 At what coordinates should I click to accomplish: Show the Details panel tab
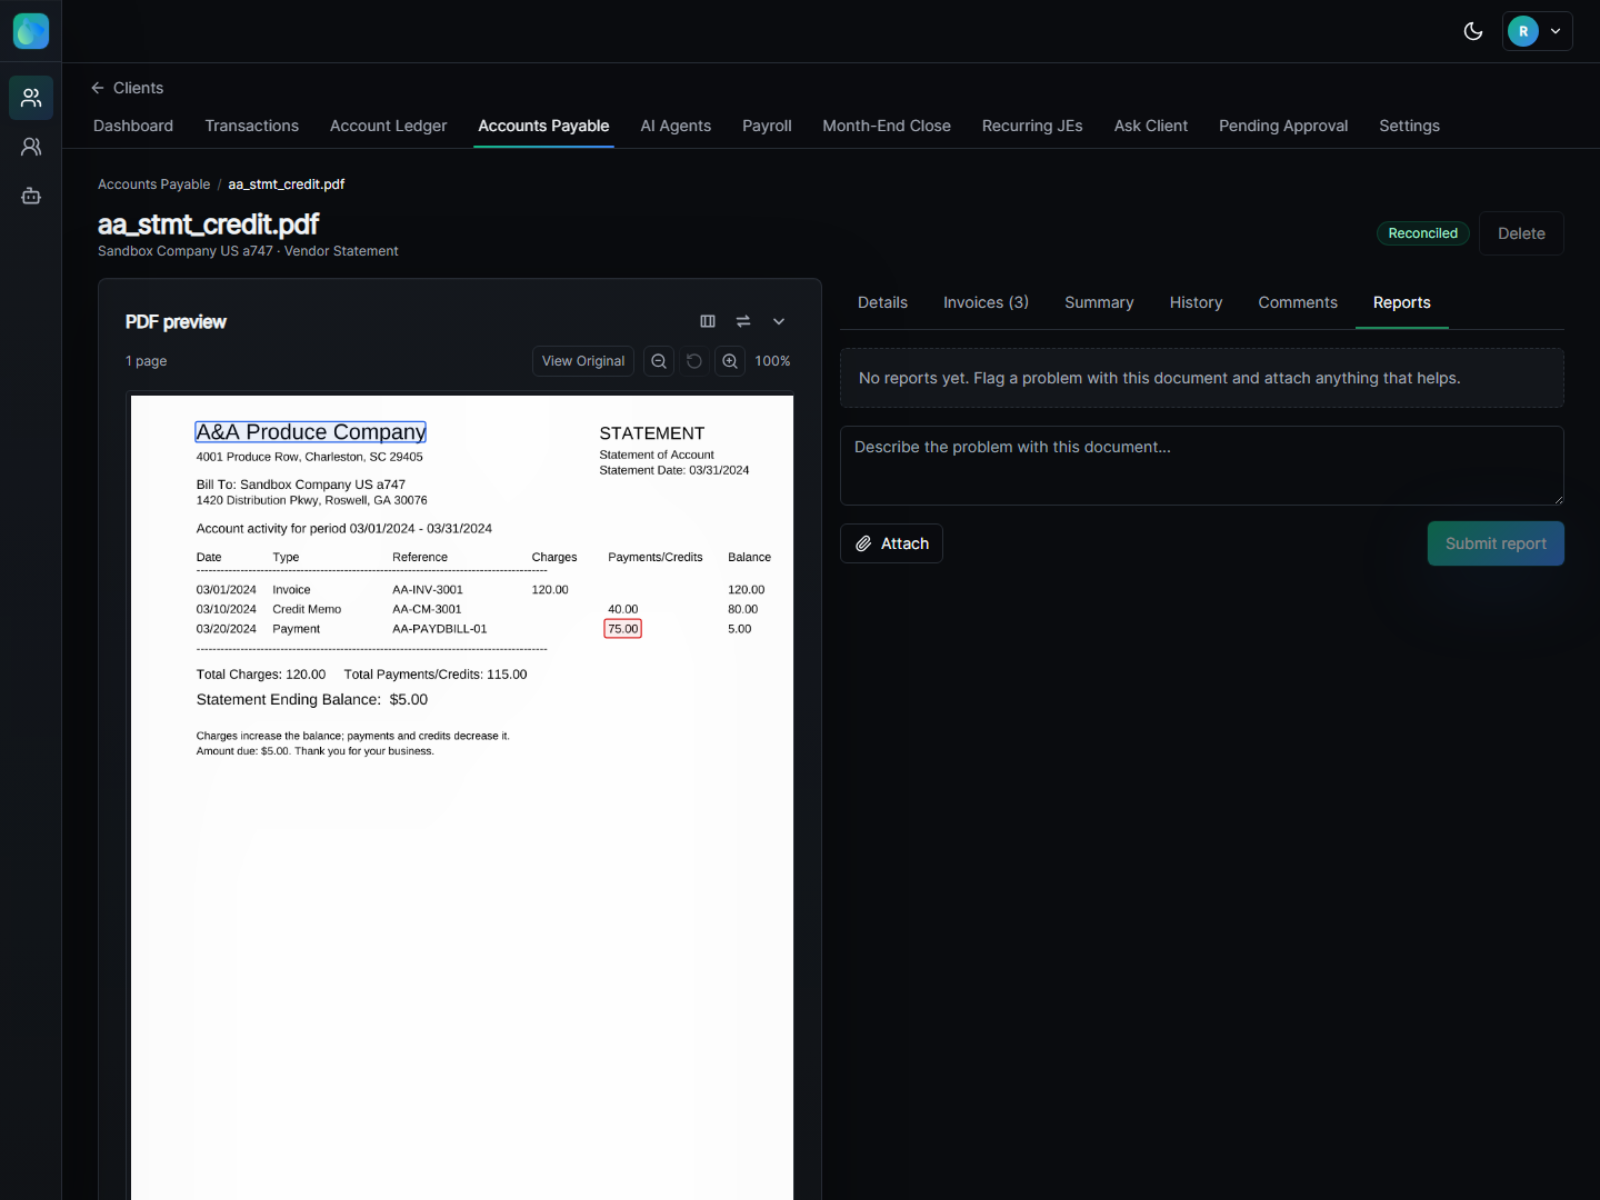883,302
